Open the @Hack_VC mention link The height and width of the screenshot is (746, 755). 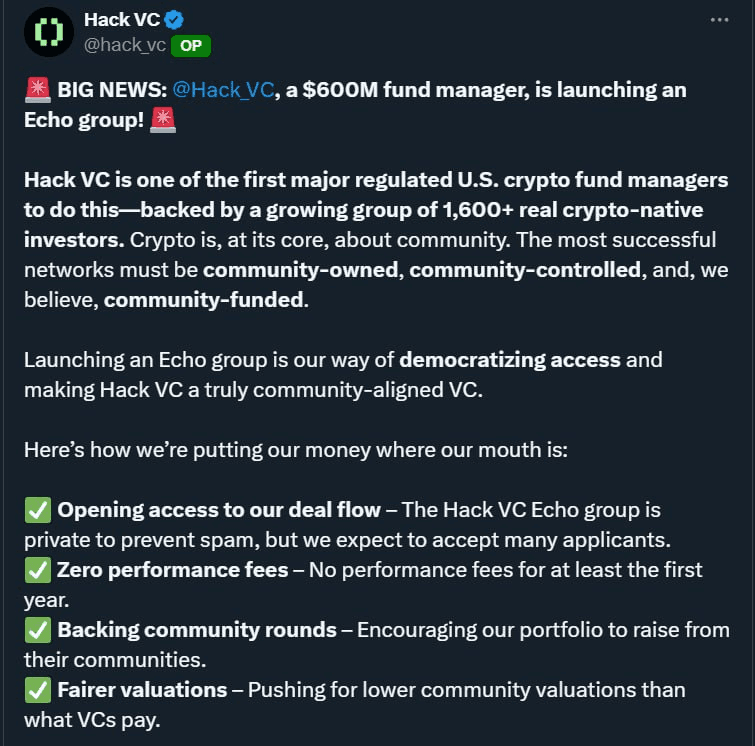pyautogui.click(x=223, y=90)
